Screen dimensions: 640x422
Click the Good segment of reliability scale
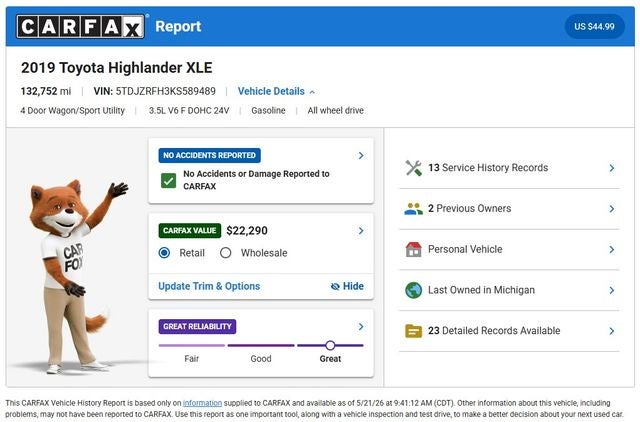coord(261,345)
